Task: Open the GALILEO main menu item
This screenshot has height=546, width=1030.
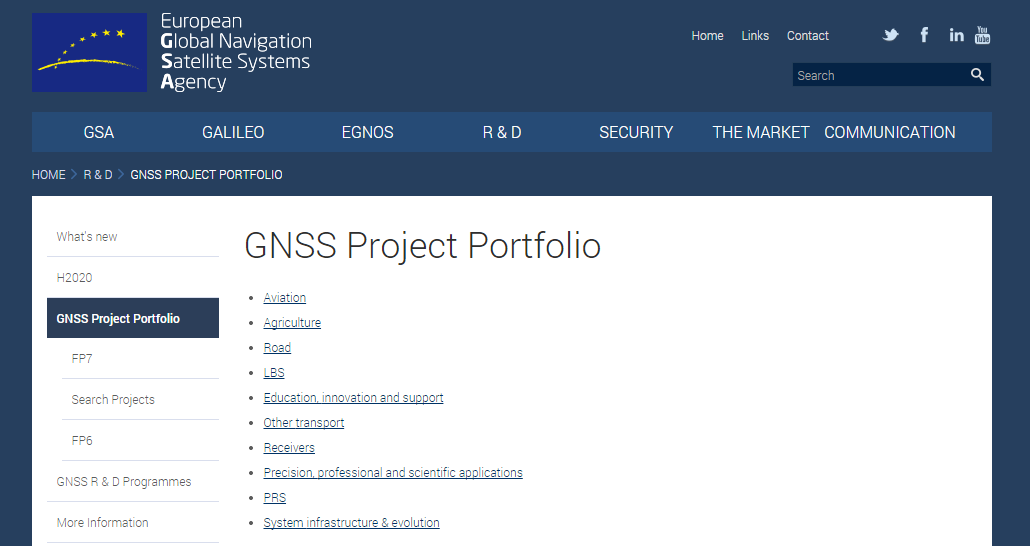Action: pos(233,132)
